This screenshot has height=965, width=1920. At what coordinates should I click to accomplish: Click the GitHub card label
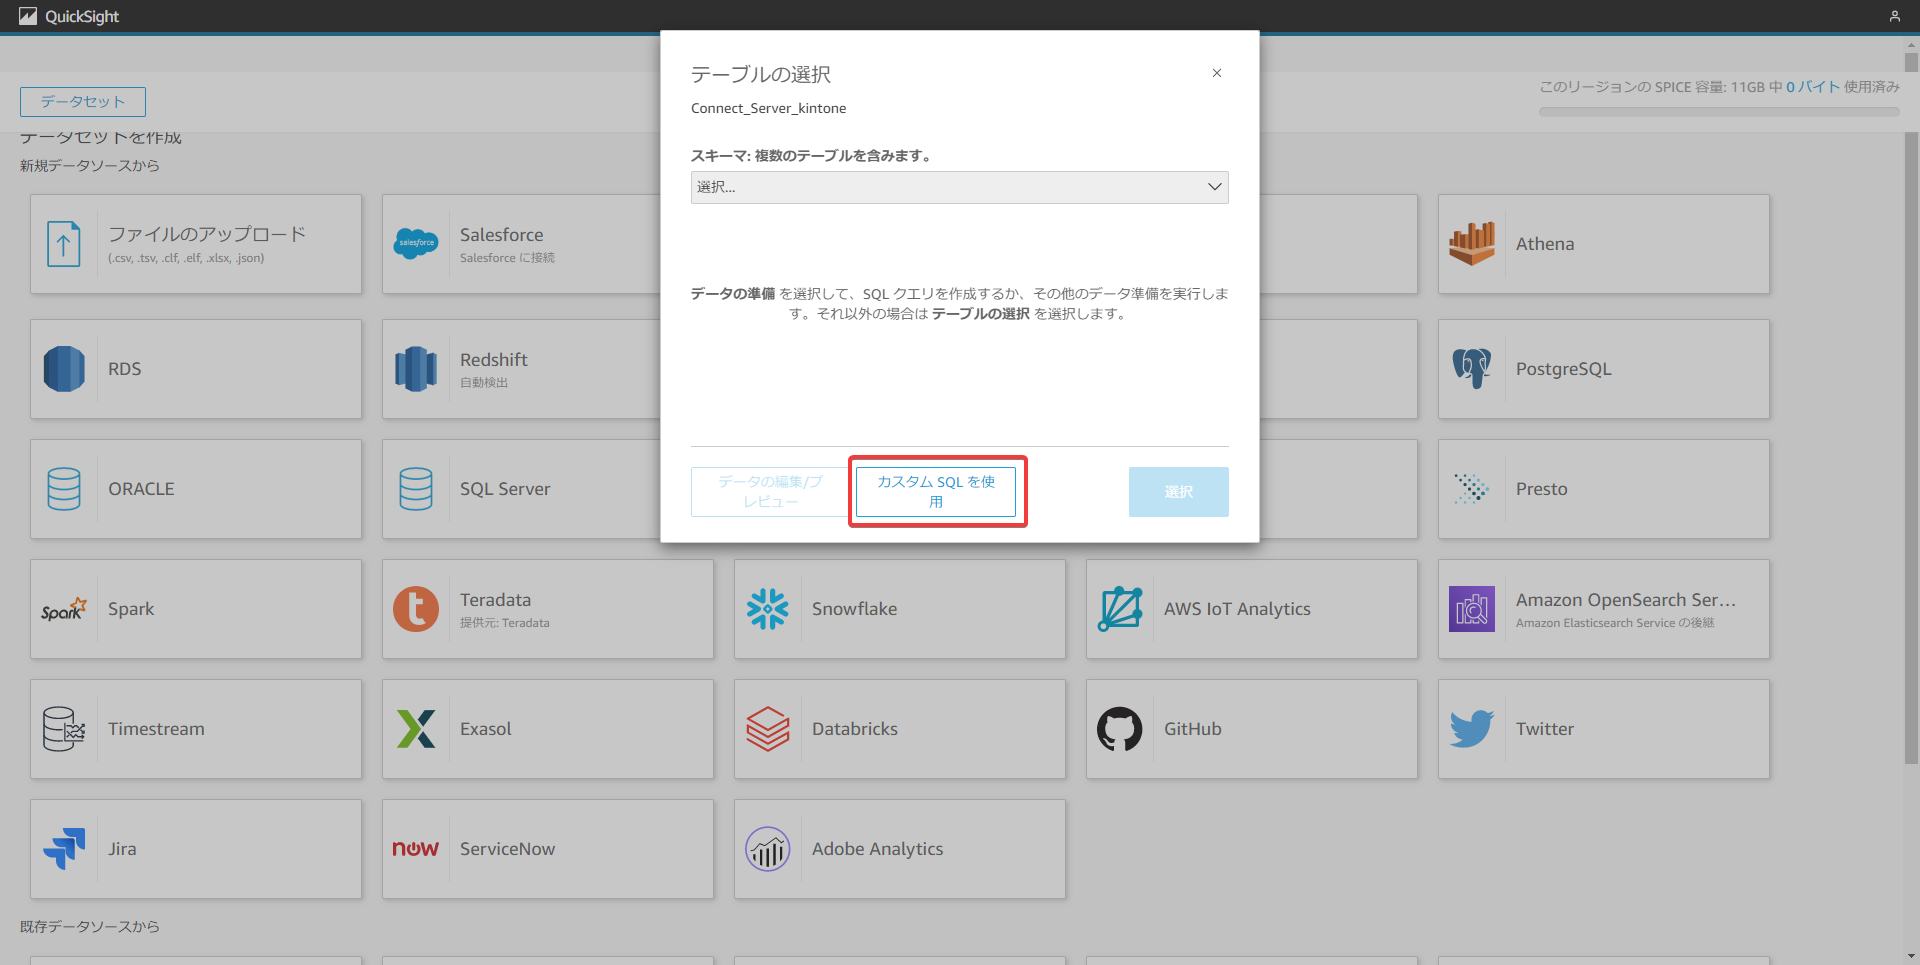[x=1193, y=729]
